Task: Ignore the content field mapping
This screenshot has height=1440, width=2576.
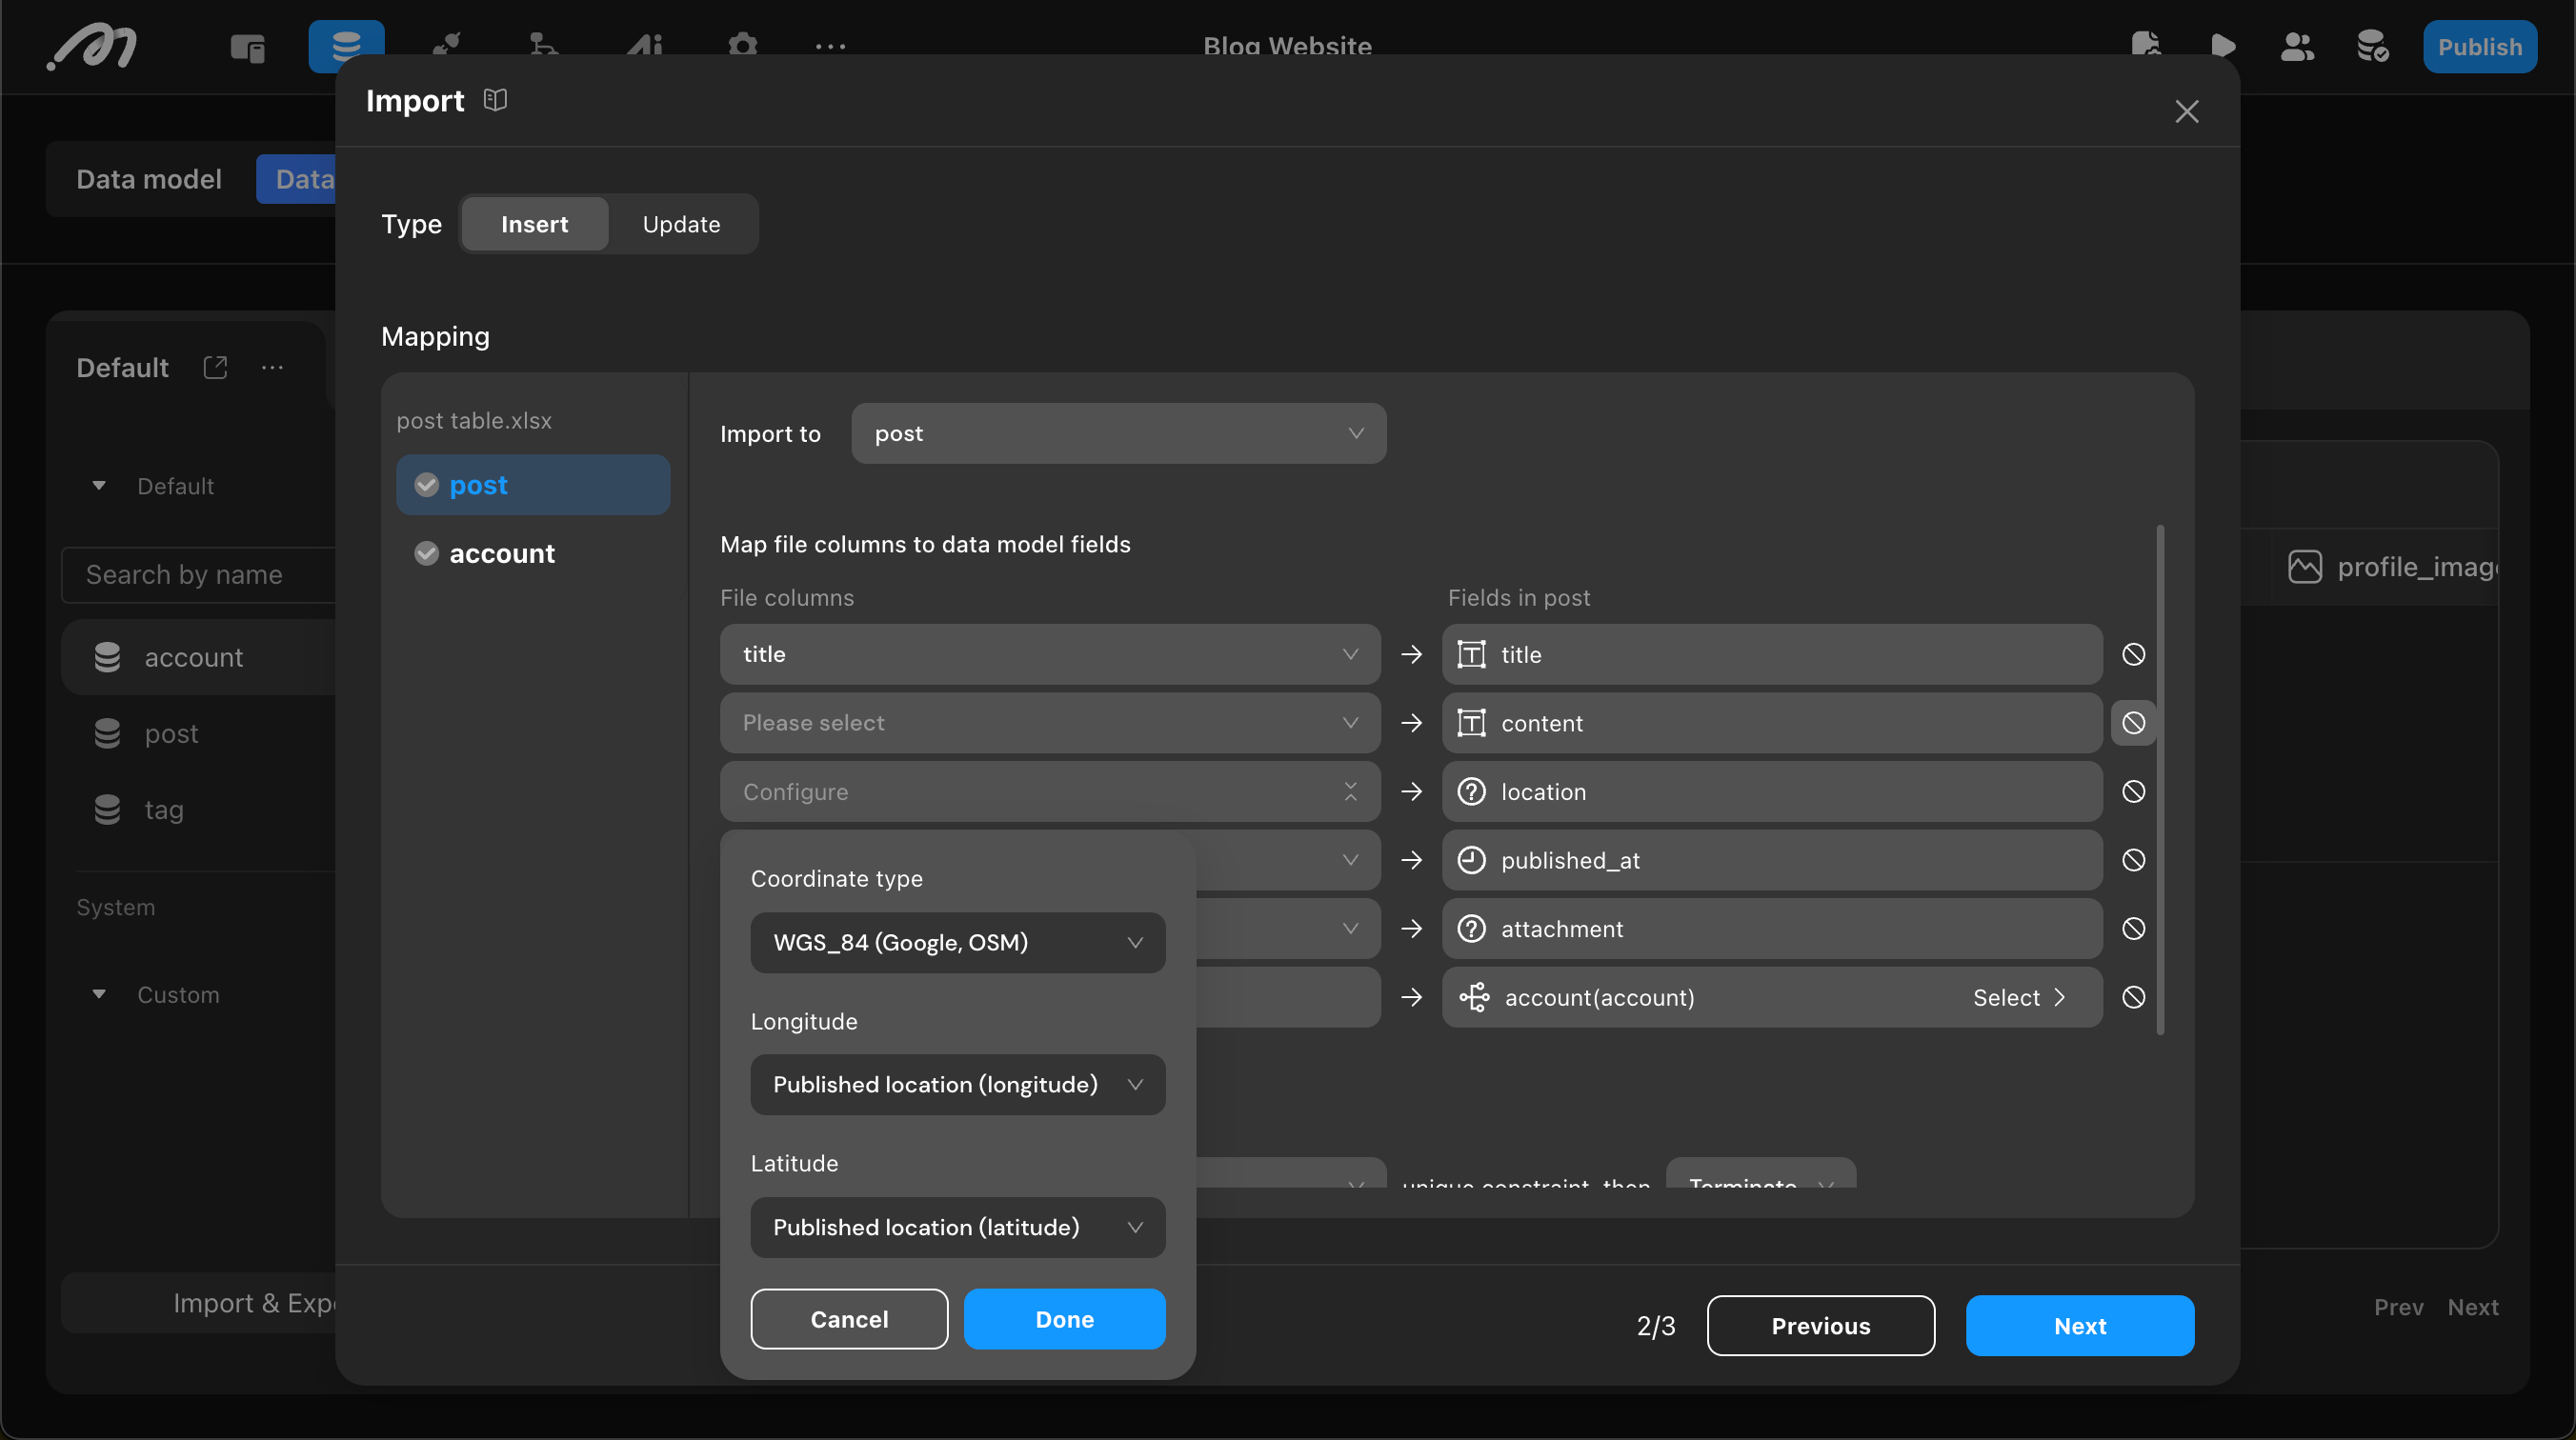Action: [x=2133, y=723]
